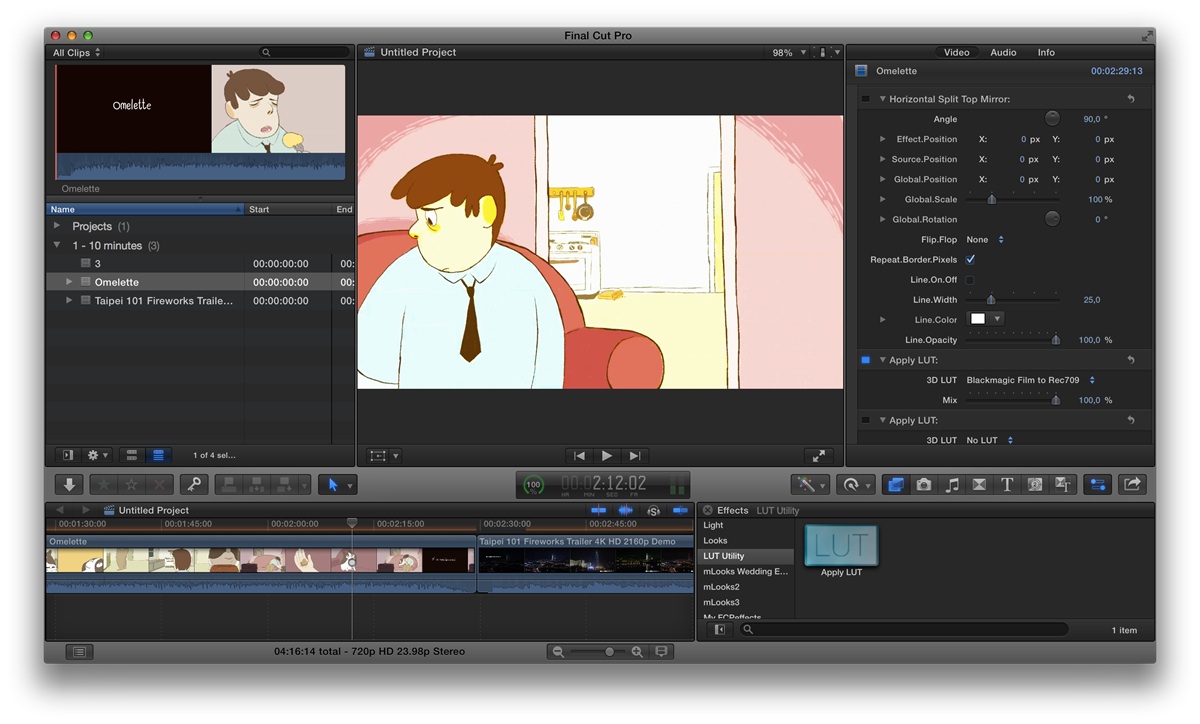Switch to the Audio inspector tab
This screenshot has width=1200, height=724.
1003,52
